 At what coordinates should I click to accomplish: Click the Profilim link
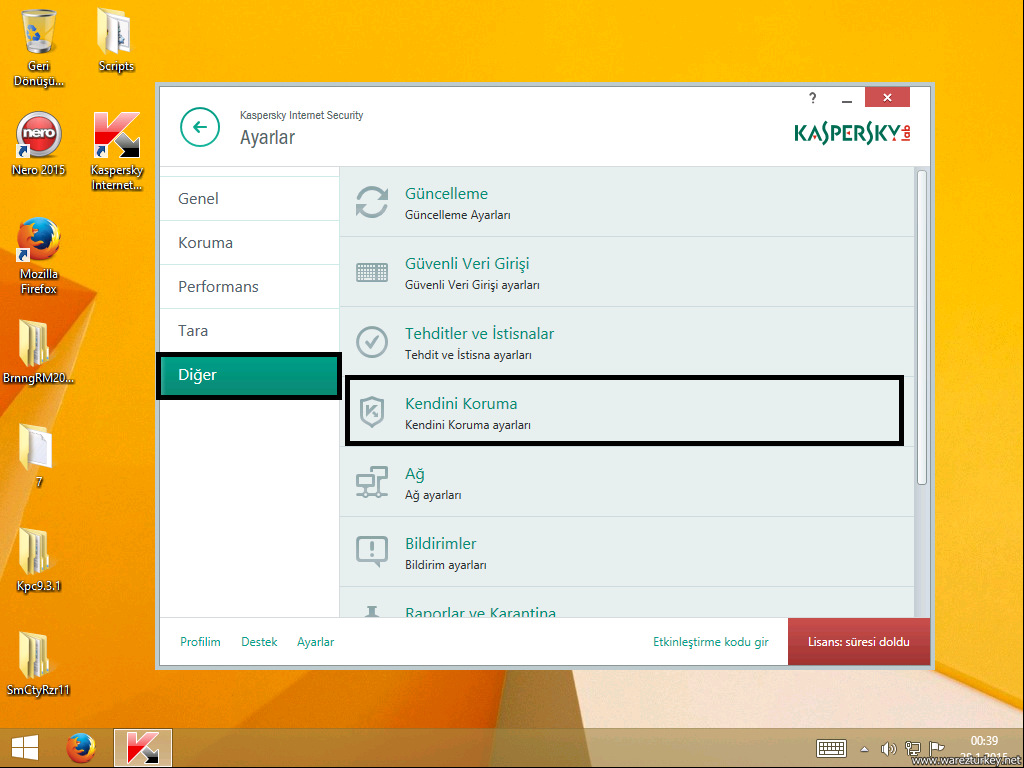pyautogui.click(x=200, y=642)
